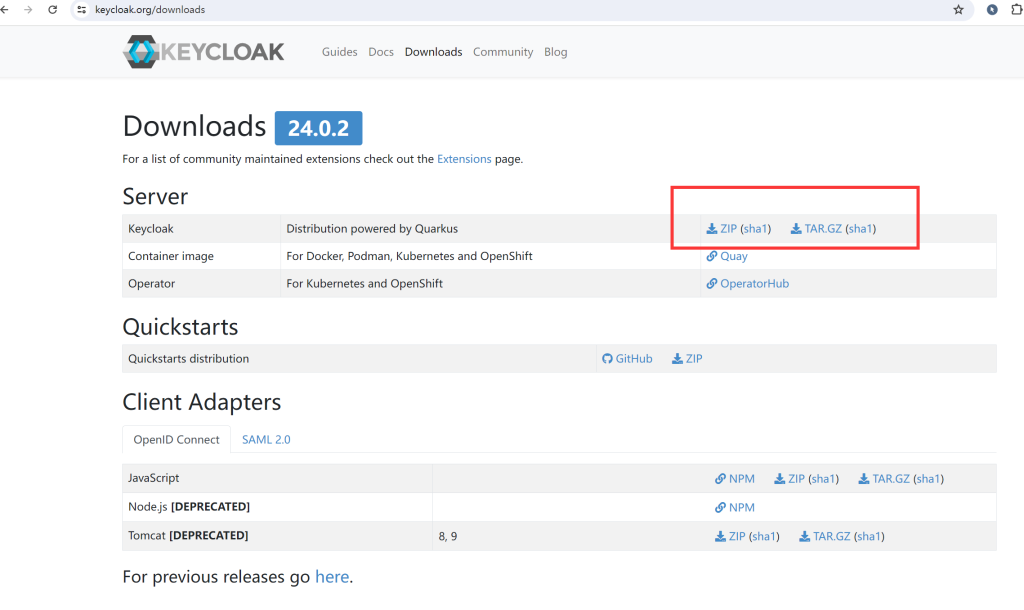Open the Quay container image link
This screenshot has width=1024, height=610.
(x=727, y=256)
